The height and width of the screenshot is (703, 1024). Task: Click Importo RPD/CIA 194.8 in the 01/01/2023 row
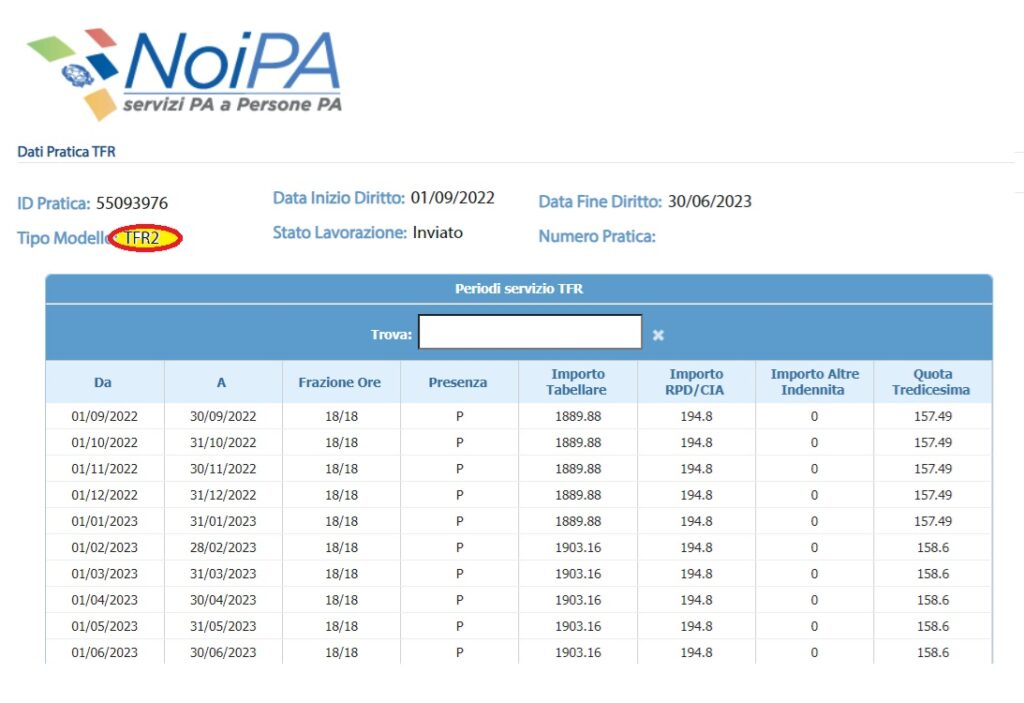tap(696, 521)
